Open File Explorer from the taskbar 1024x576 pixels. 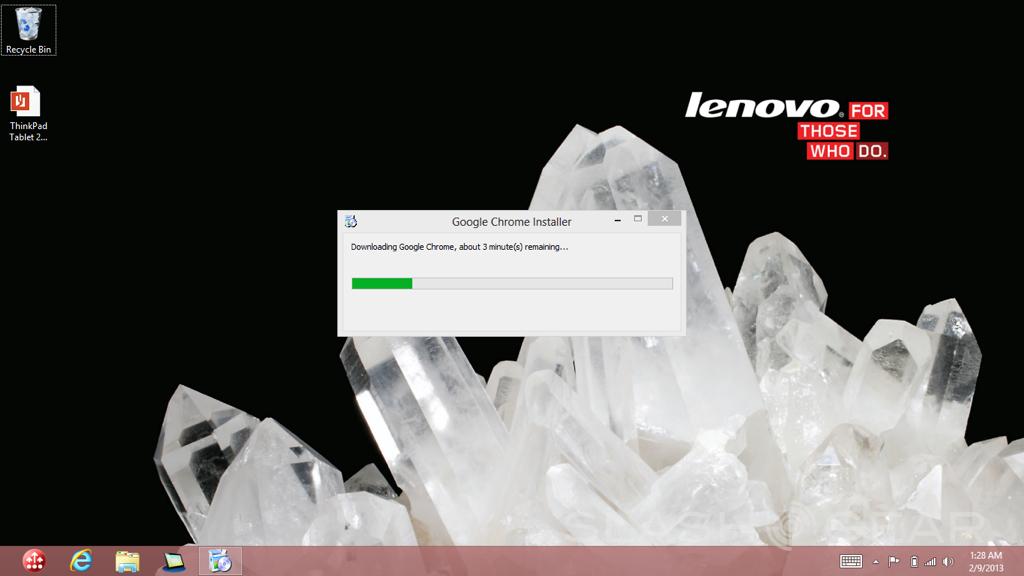click(127, 561)
